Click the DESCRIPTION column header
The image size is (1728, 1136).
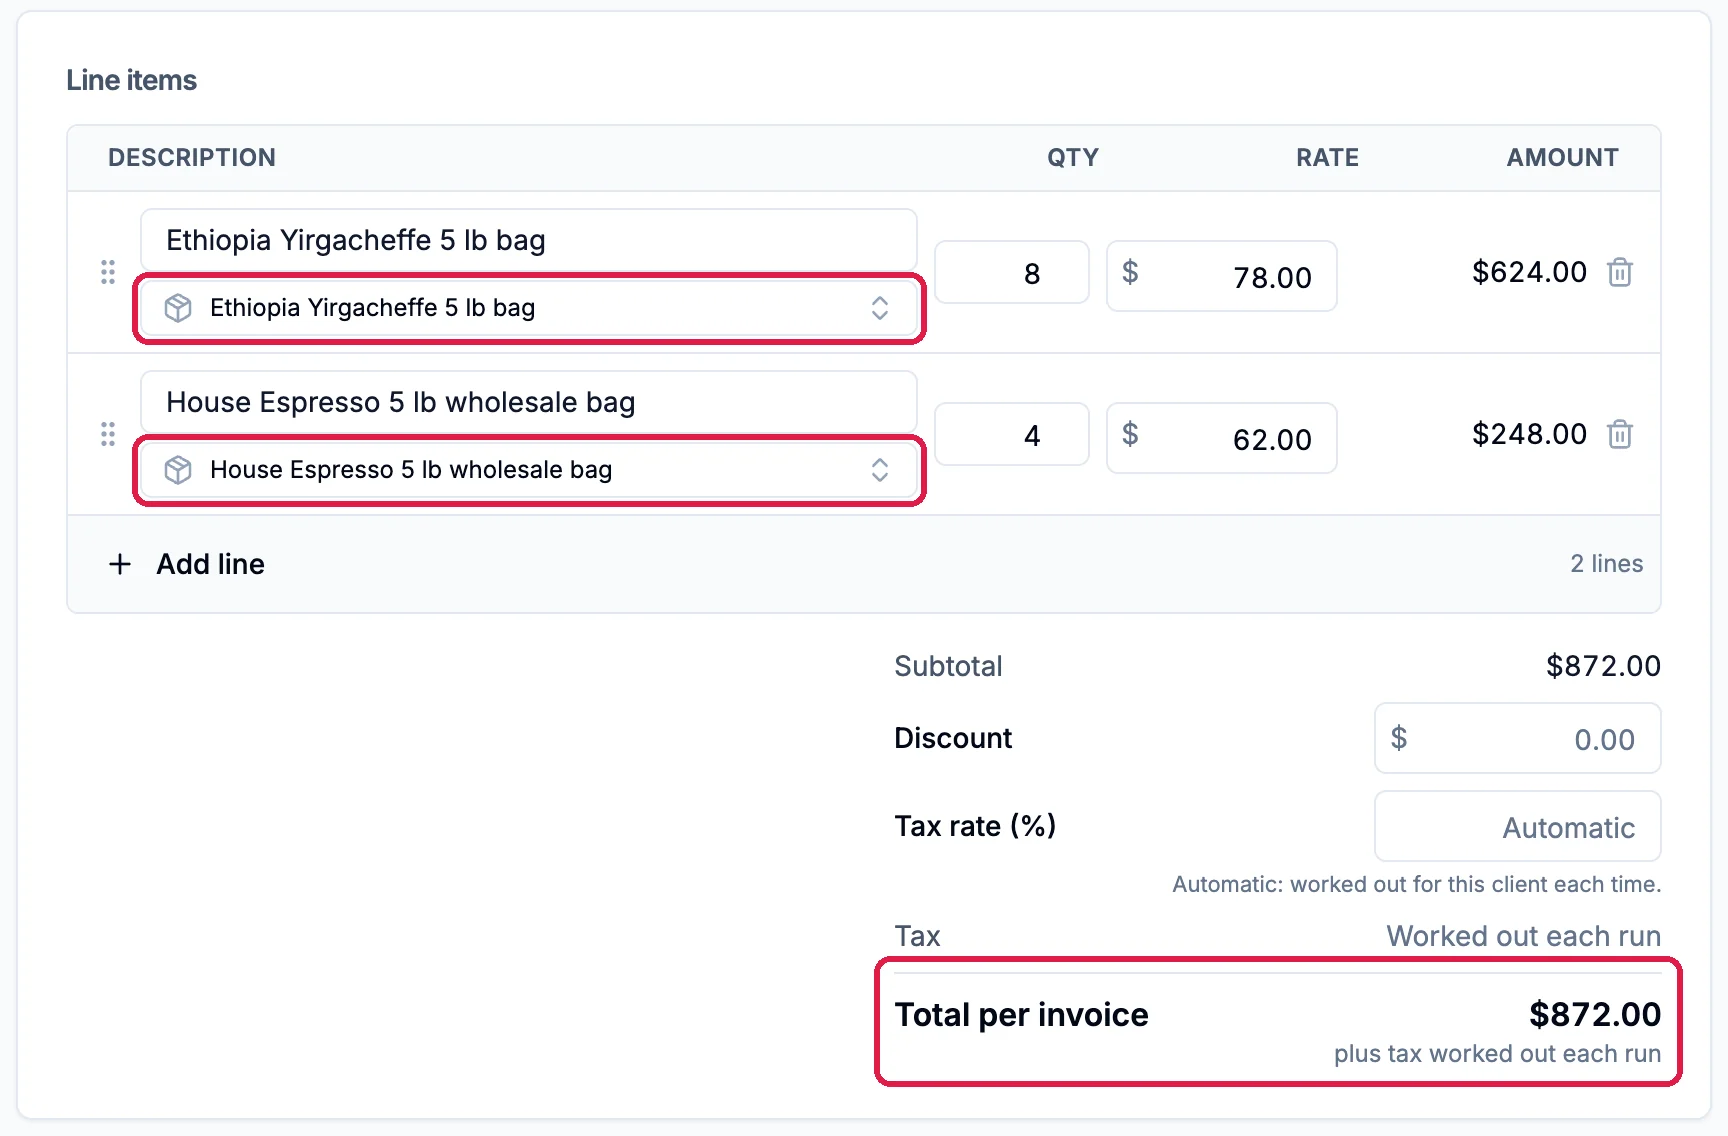click(192, 158)
